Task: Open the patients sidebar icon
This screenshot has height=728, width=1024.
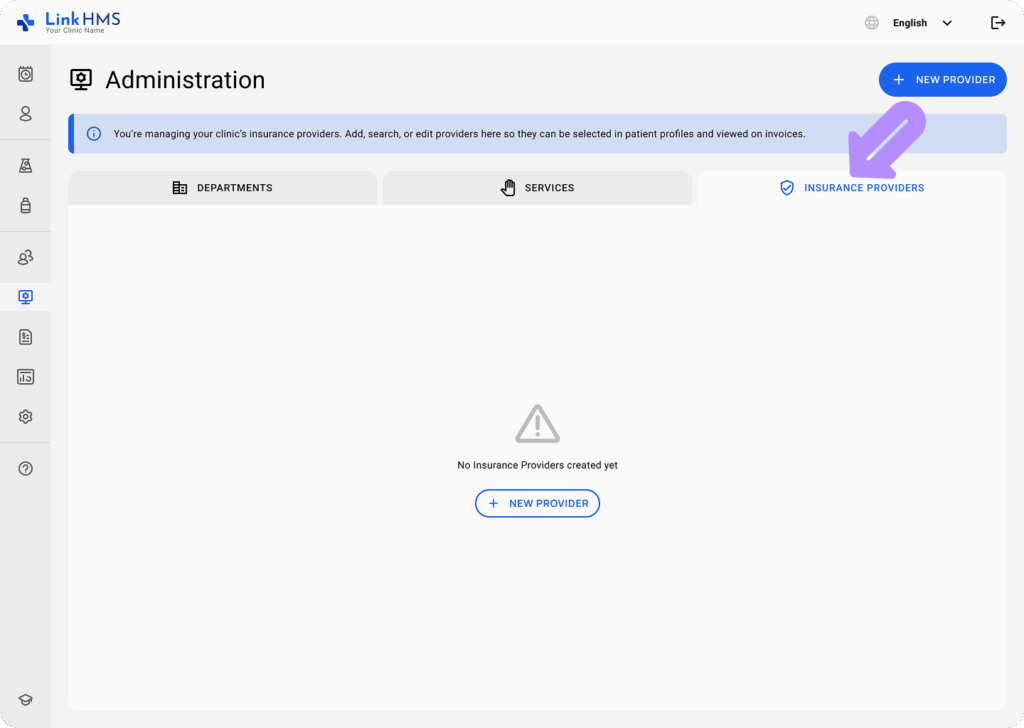Action: click(26, 114)
